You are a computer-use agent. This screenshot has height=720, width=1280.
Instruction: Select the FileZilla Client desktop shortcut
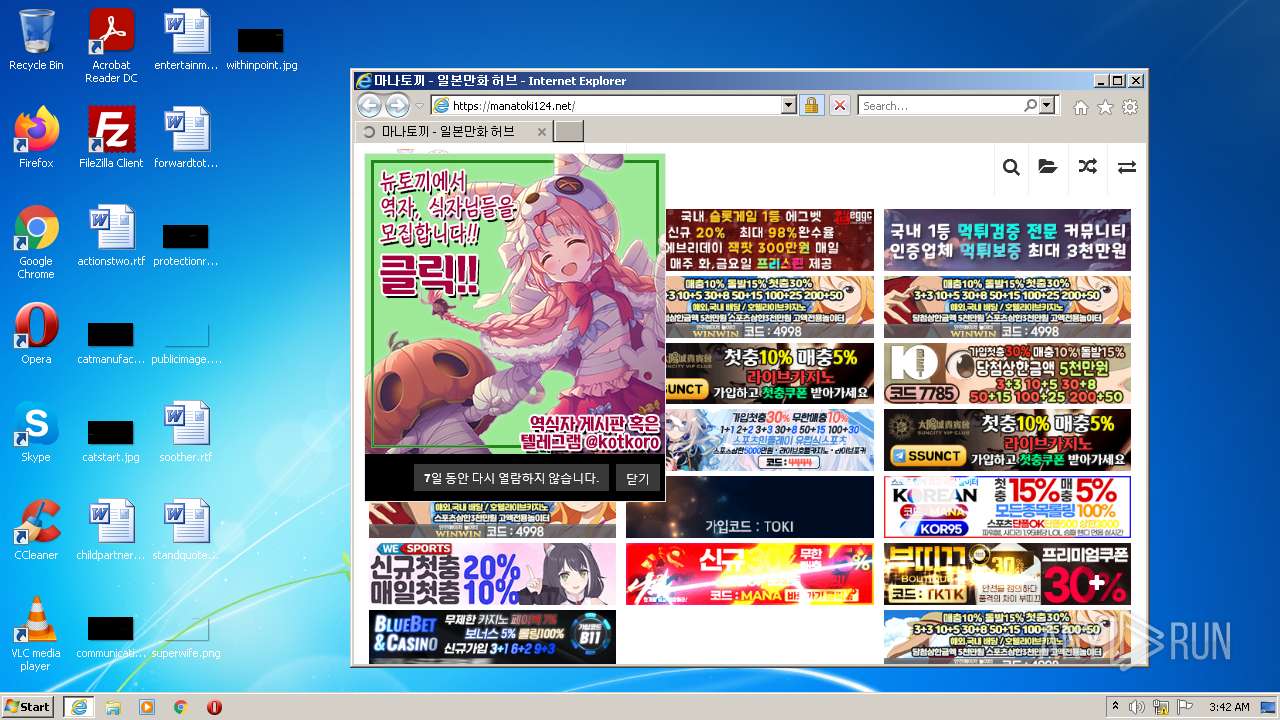(x=111, y=138)
